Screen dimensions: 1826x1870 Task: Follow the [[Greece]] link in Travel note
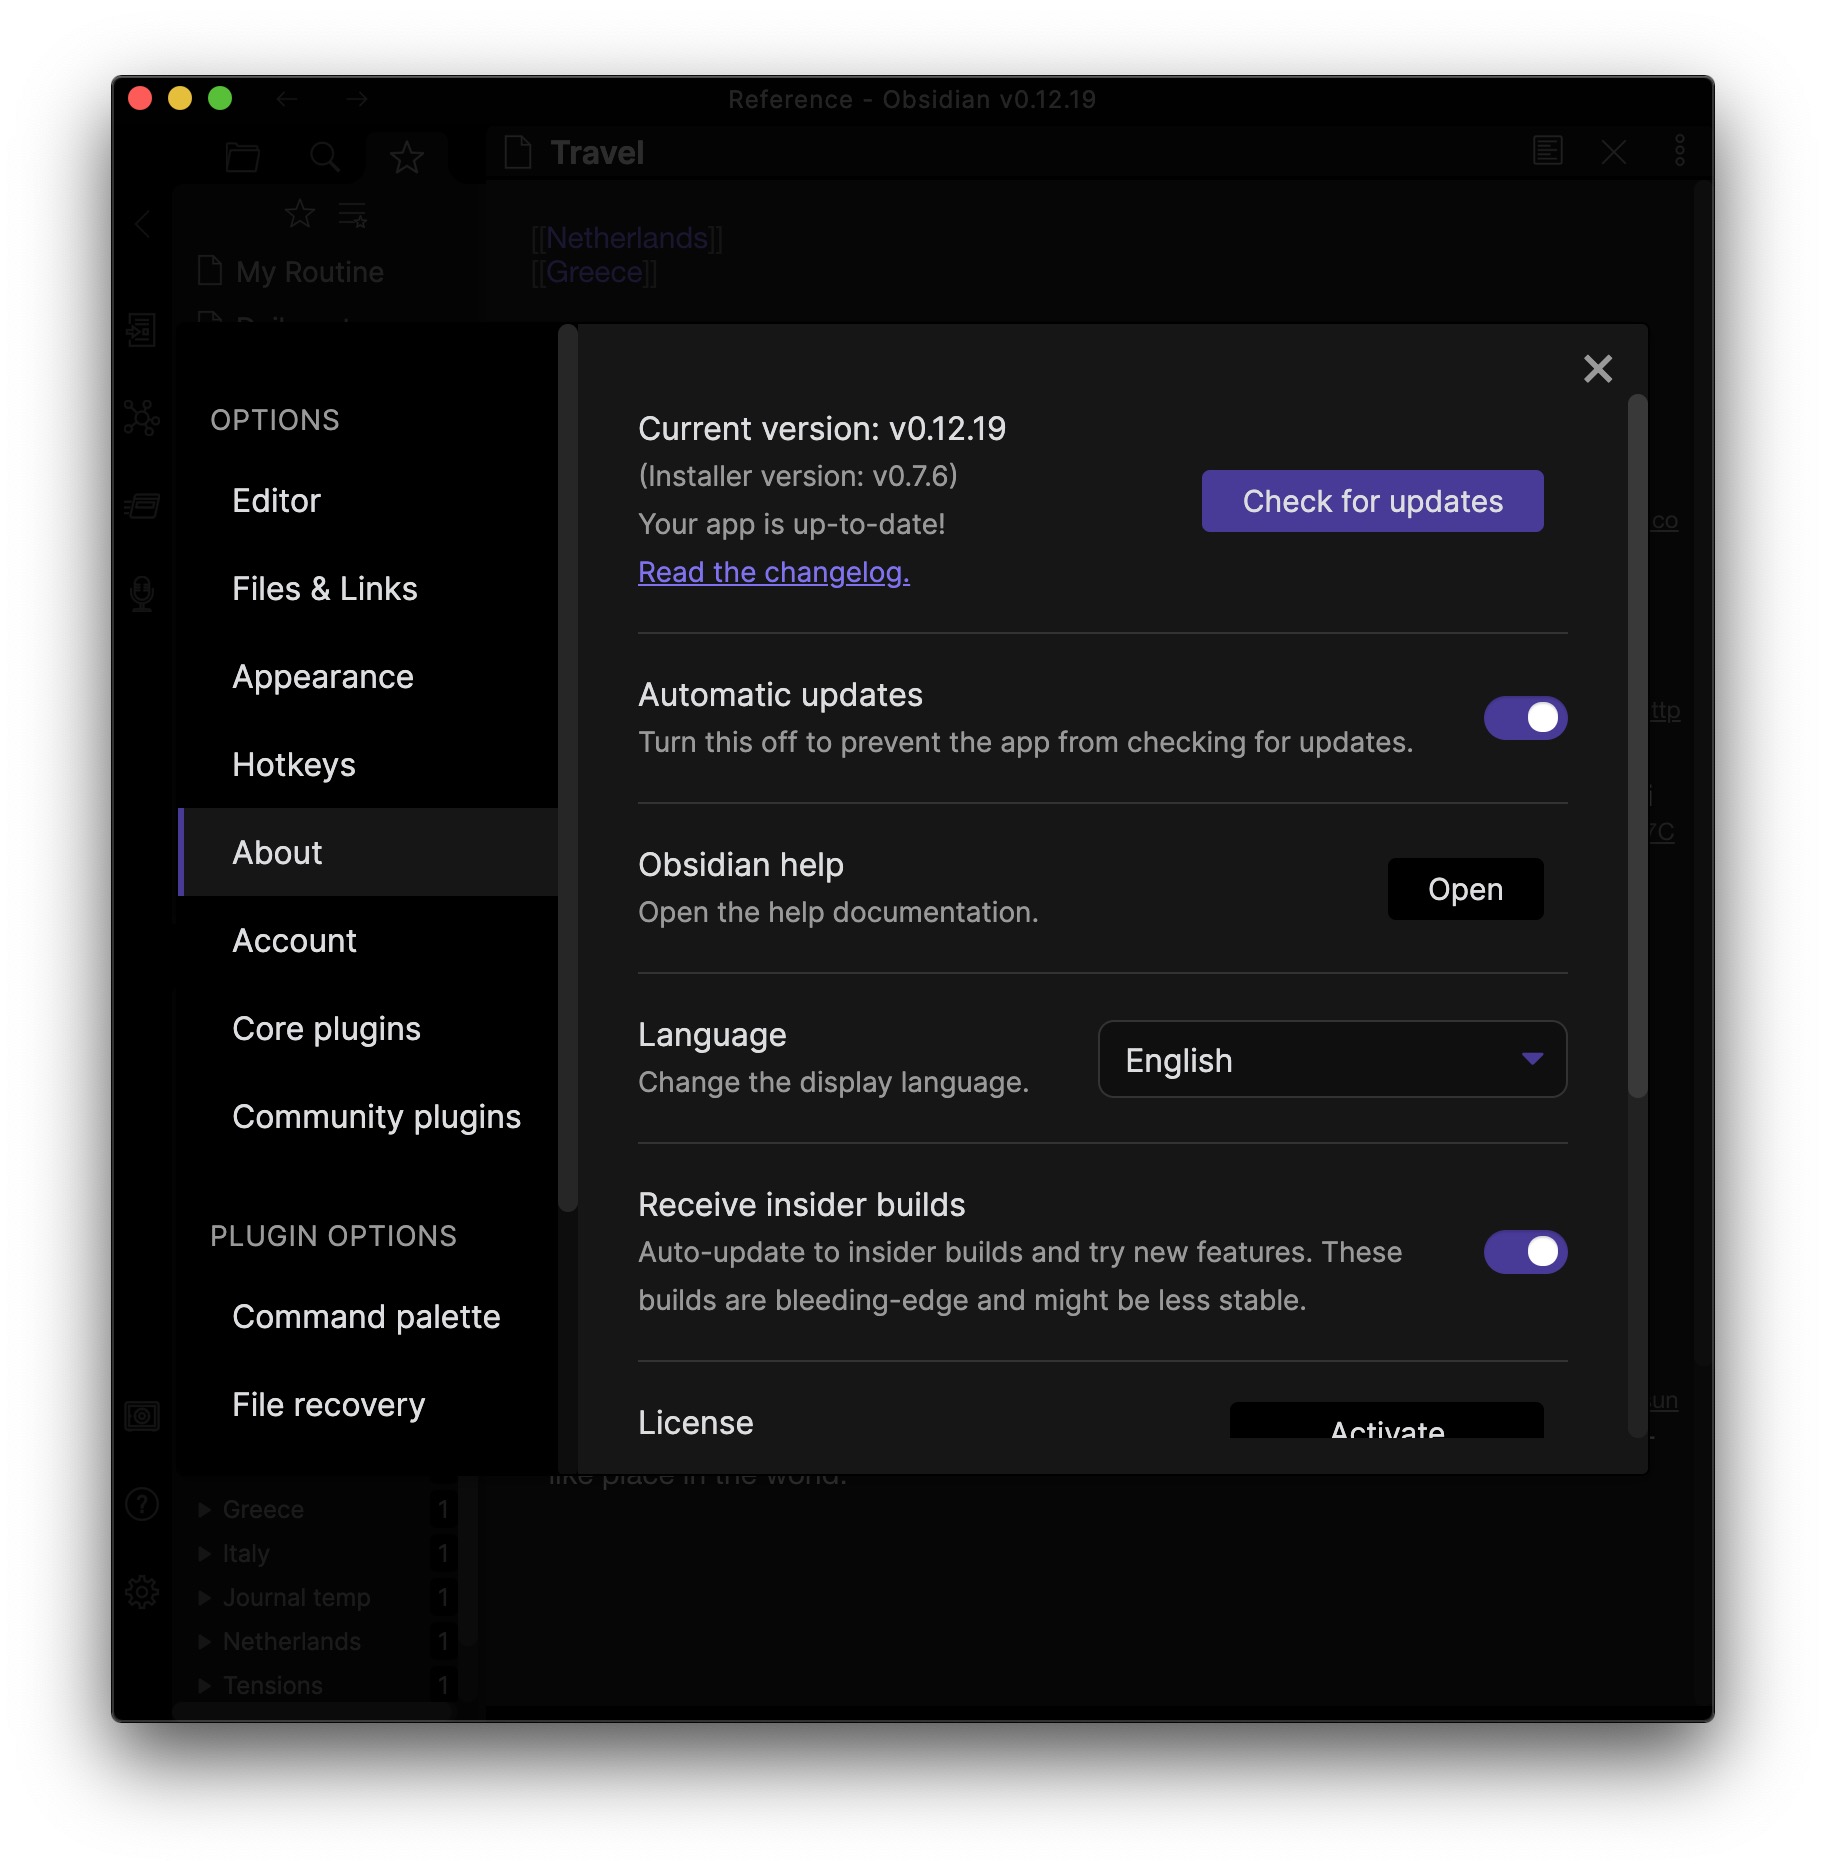coord(594,272)
